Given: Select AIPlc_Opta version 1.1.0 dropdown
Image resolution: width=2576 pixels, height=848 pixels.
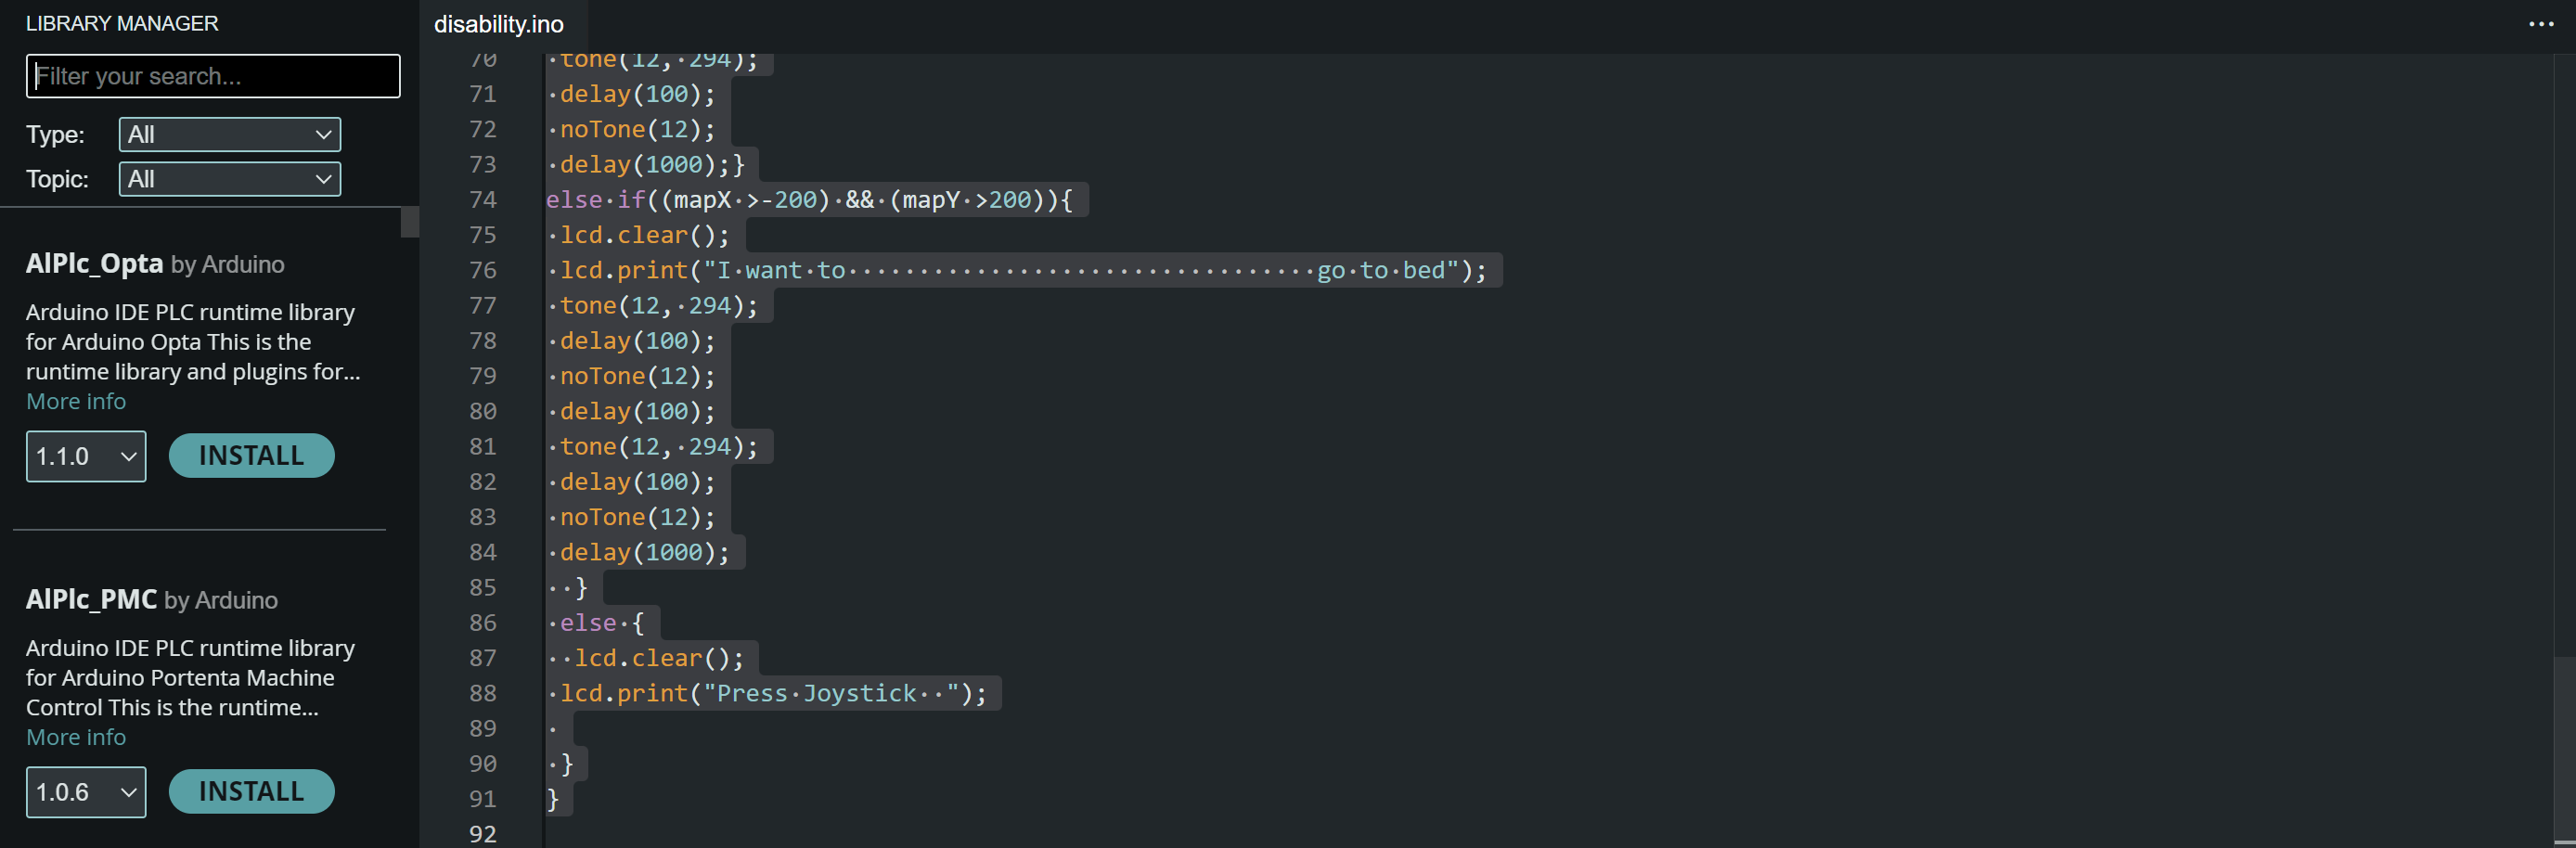Looking at the screenshot, I should click(86, 457).
